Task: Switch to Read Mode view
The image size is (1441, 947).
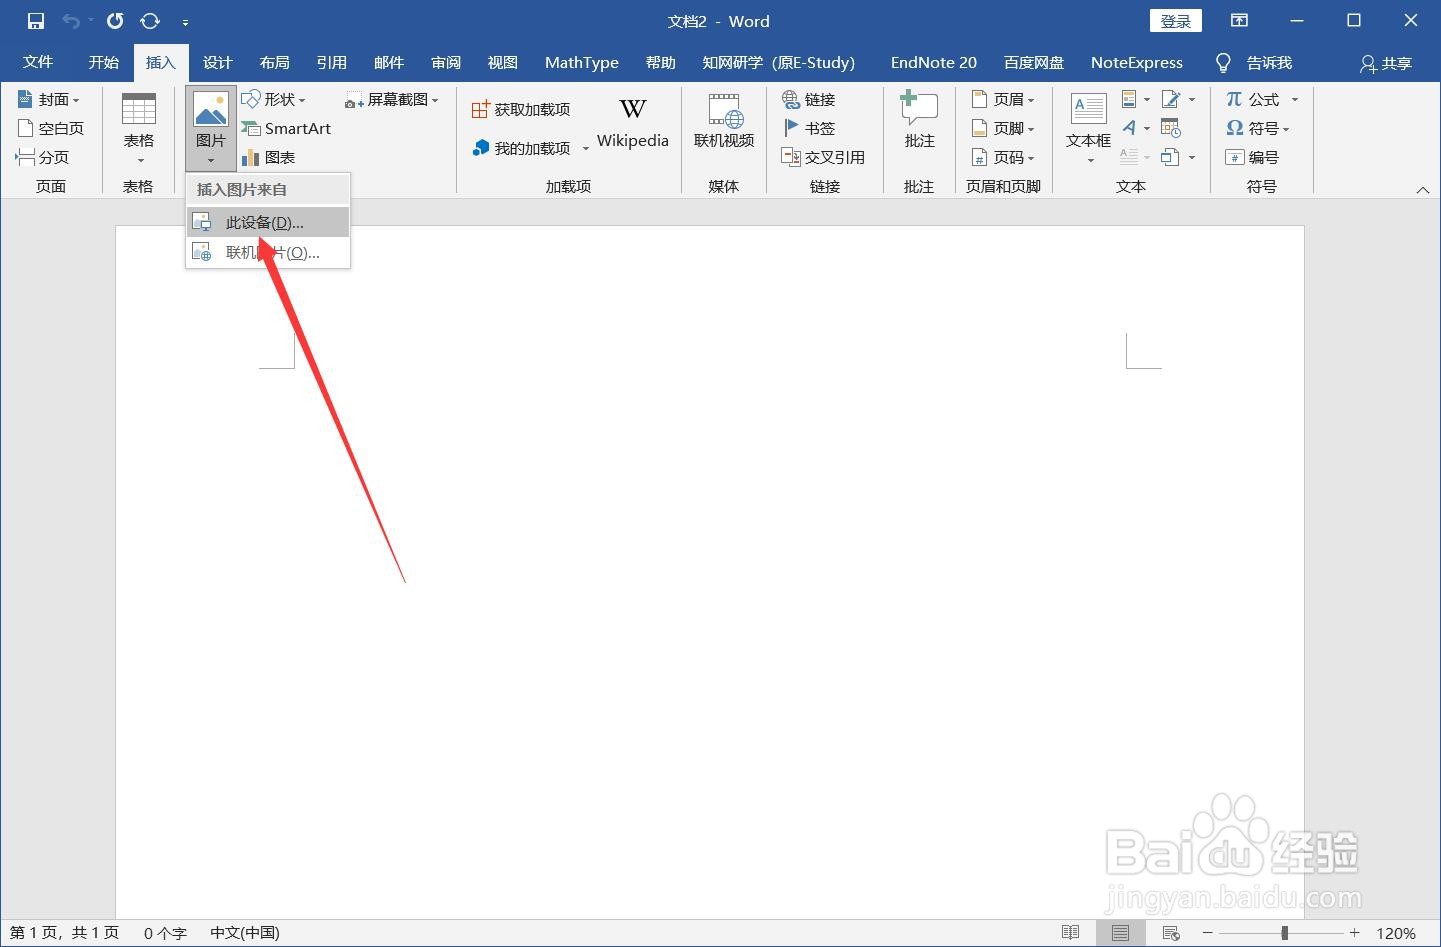Action: click(x=1070, y=932)
